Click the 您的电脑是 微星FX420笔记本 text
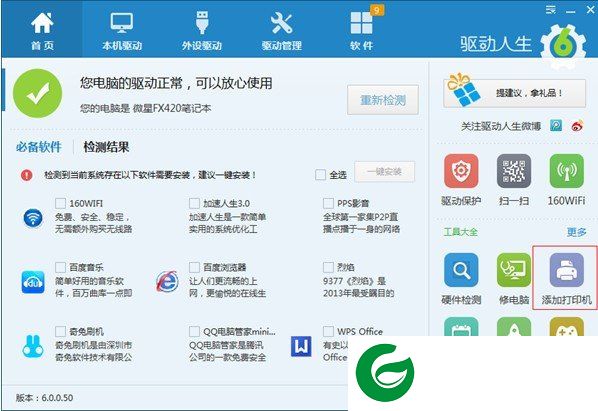The height and width of the screenshot is (411, 598). click(x=145, y=108)
